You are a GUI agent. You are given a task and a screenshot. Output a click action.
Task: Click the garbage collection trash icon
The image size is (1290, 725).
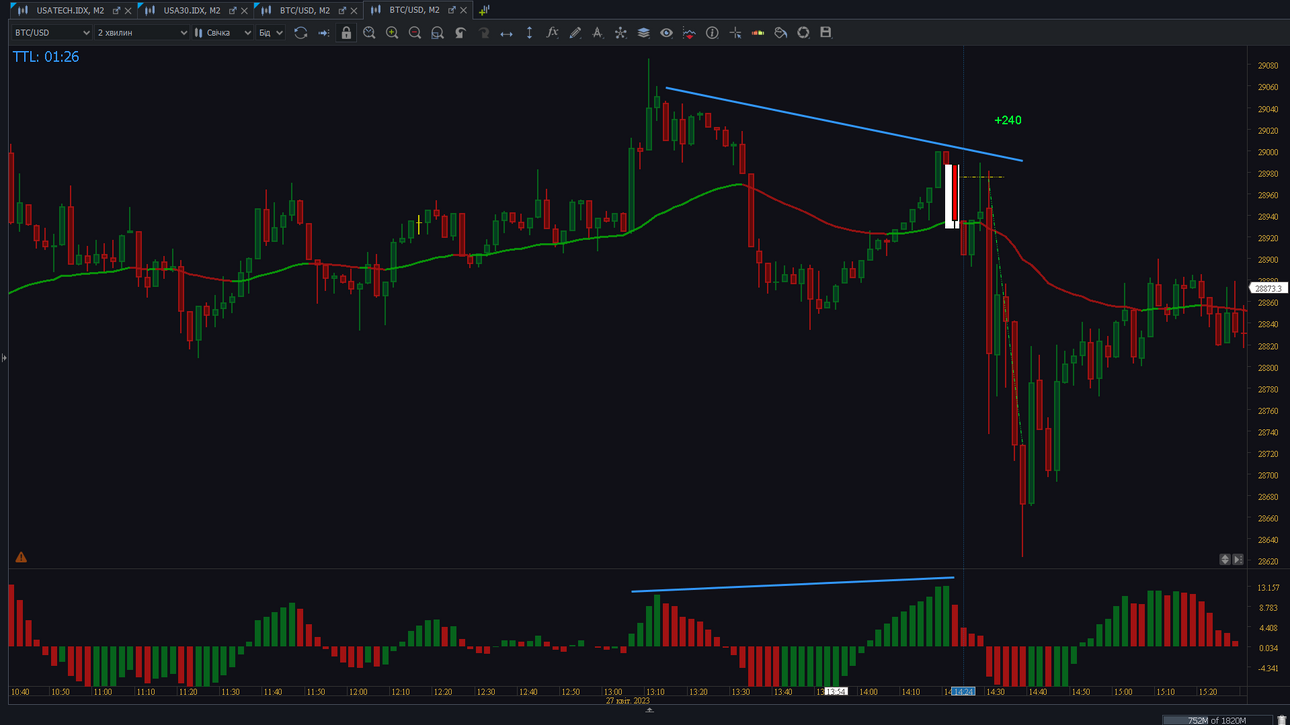(x=1282, y=720)
